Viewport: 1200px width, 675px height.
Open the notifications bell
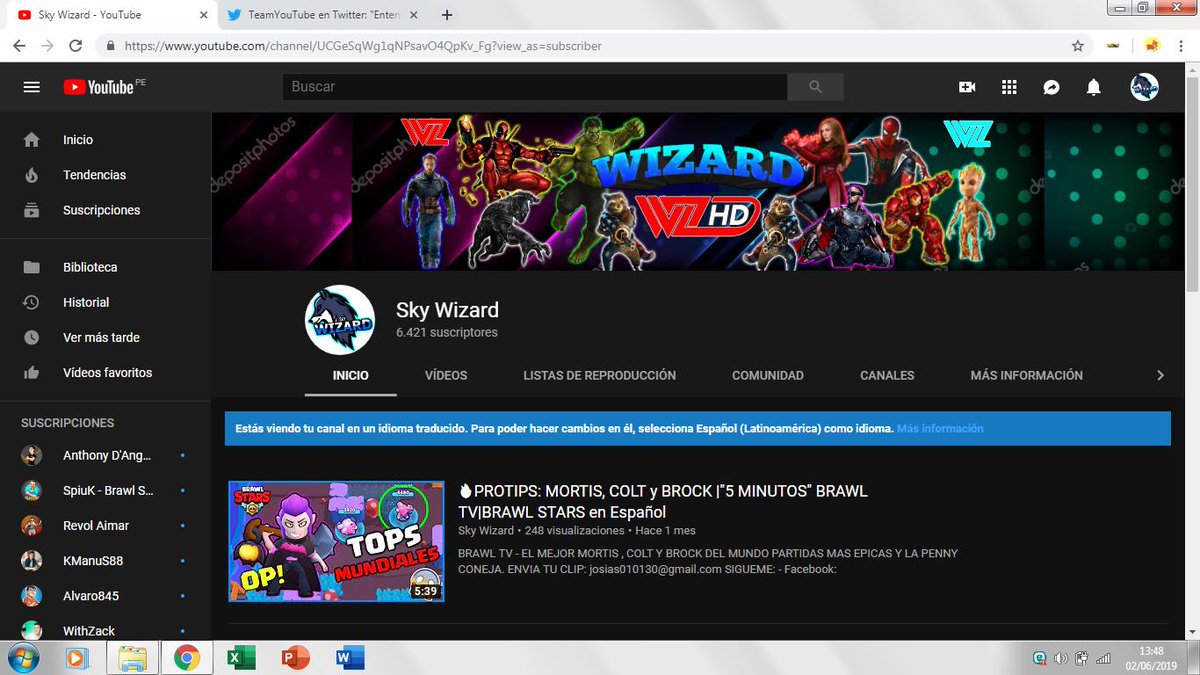[1094, 87]
